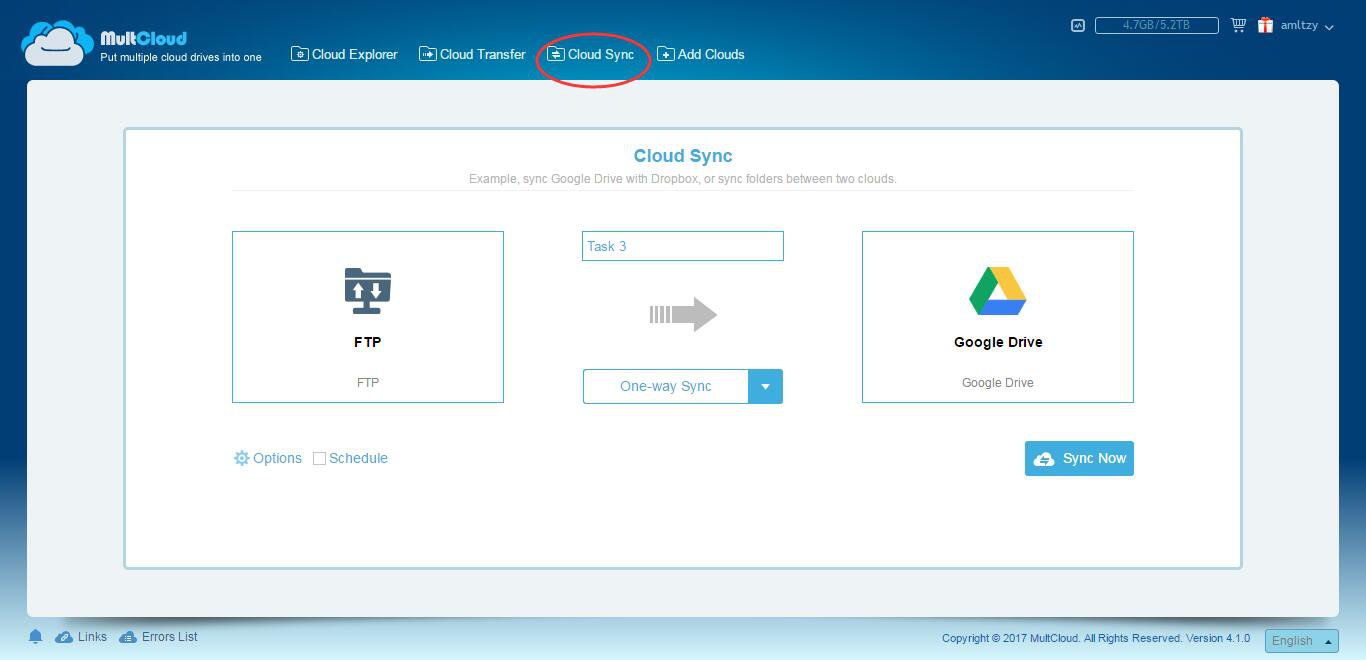
Task: Open the Cloud Explorer tab
Action: point(344,54)
